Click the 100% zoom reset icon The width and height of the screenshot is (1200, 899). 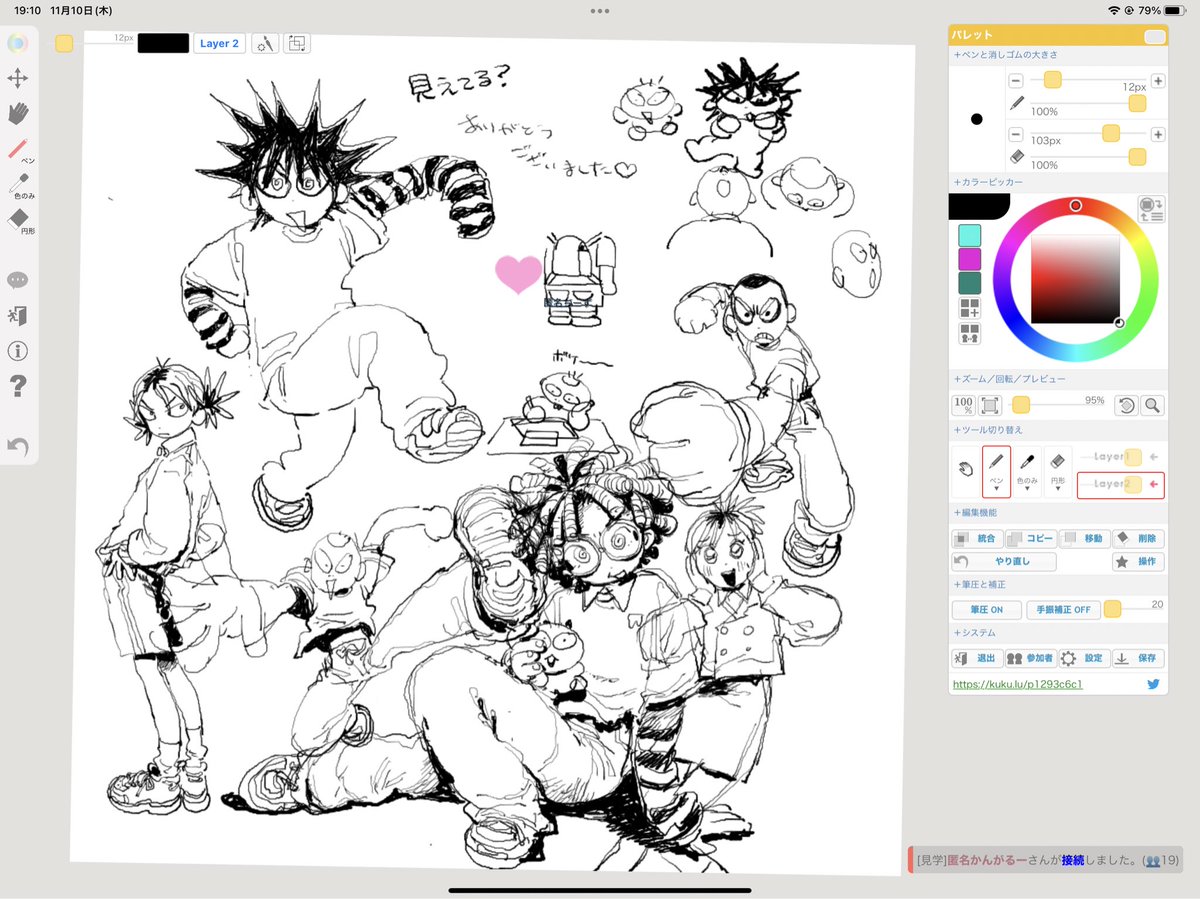pos(963,405)
